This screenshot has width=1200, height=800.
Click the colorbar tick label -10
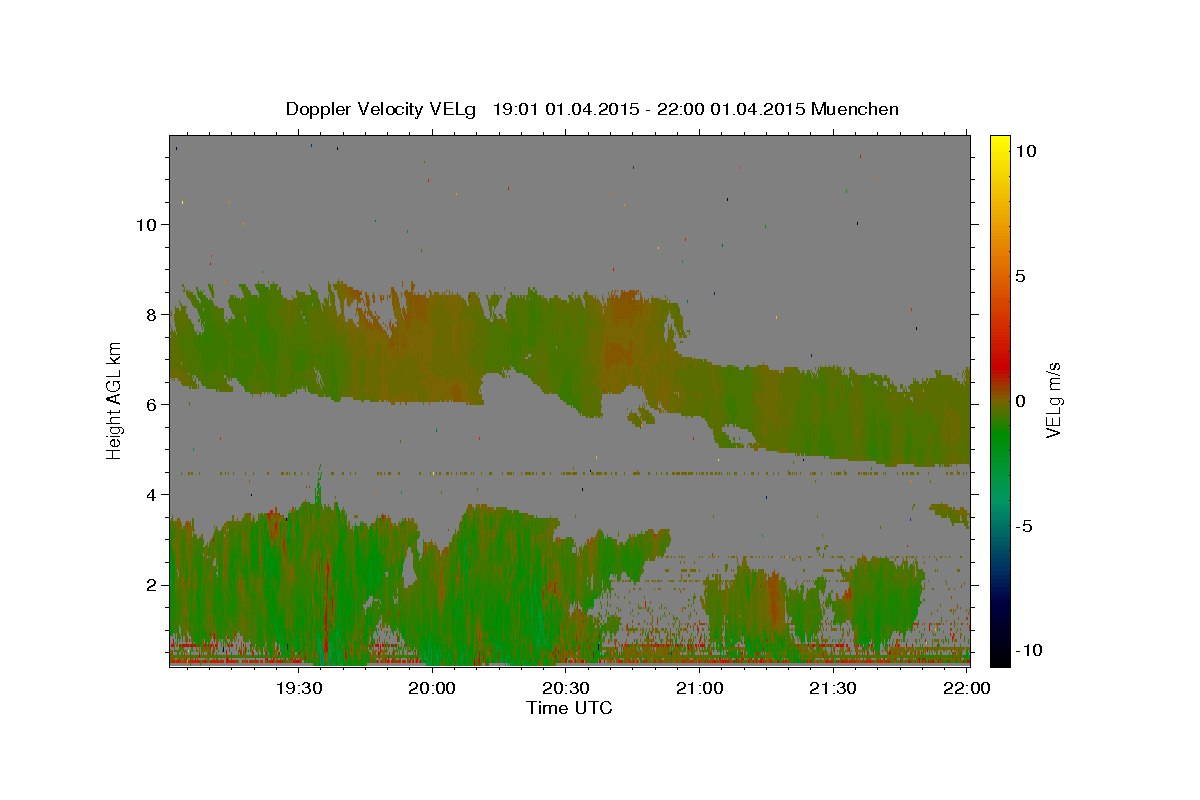[1027, 650]
